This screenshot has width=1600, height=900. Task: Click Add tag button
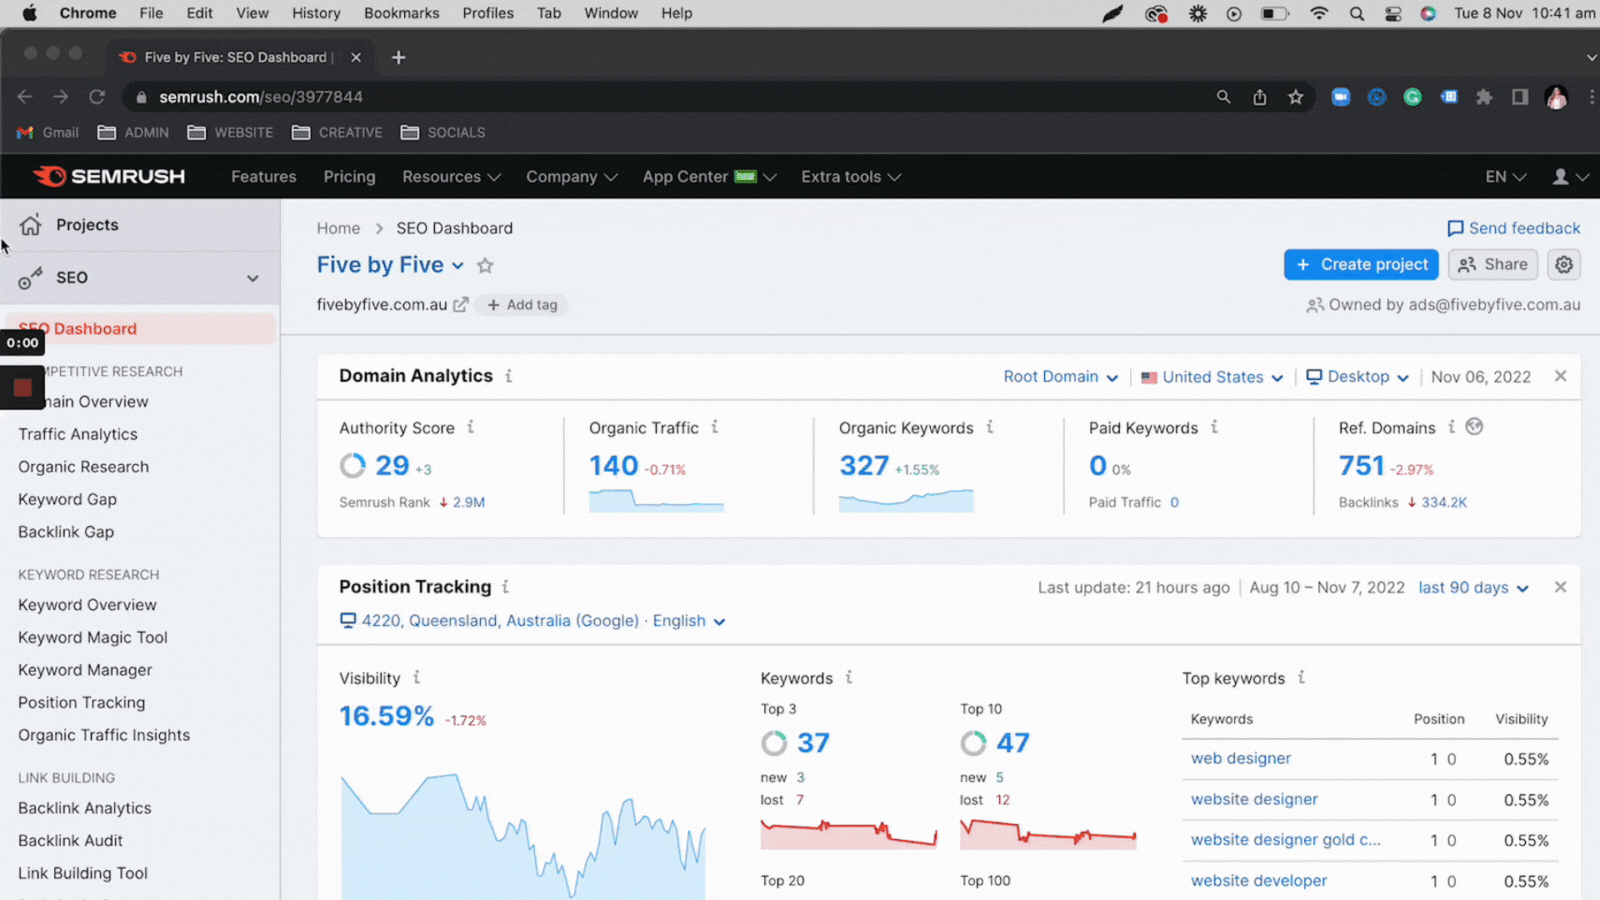pos(522,305)
